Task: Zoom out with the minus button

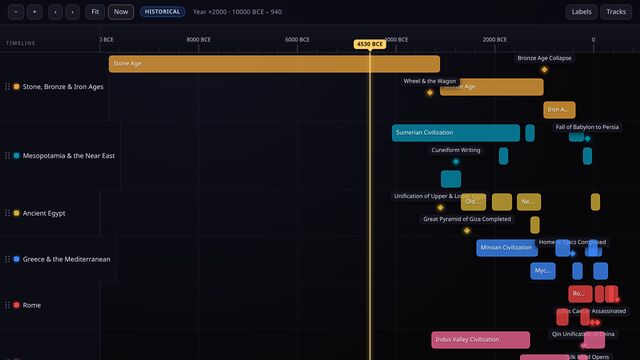Action: point(16,12)
